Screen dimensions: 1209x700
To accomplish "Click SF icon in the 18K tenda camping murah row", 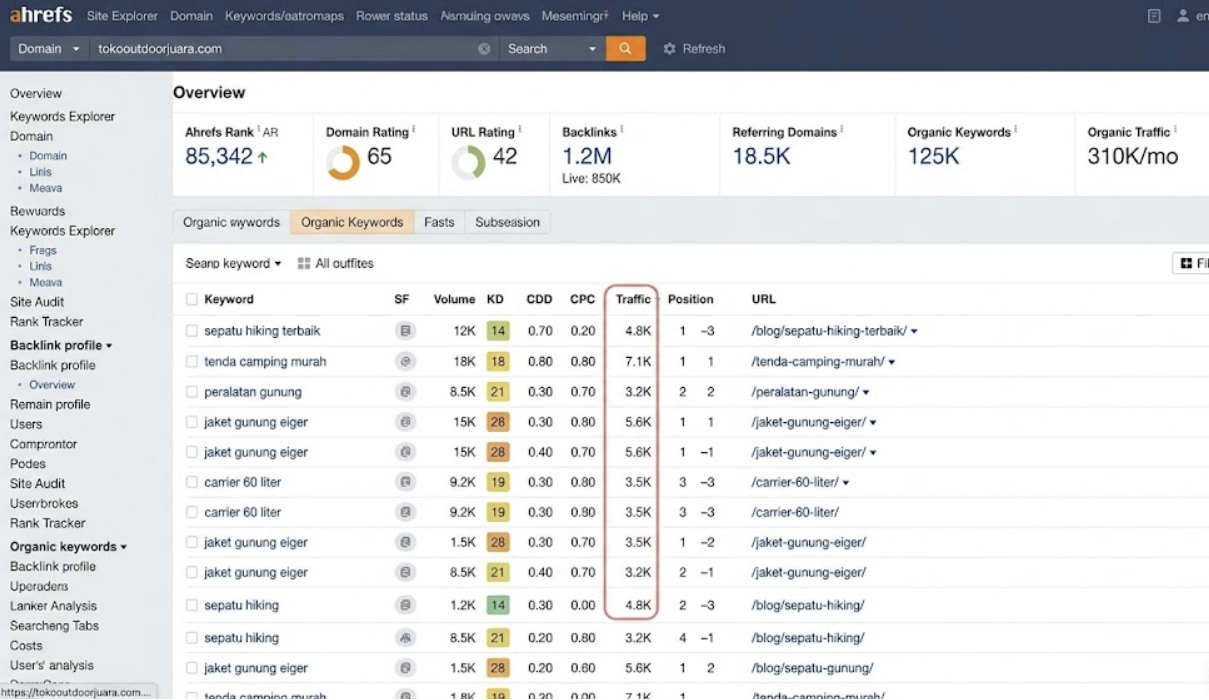I will 405,361.
